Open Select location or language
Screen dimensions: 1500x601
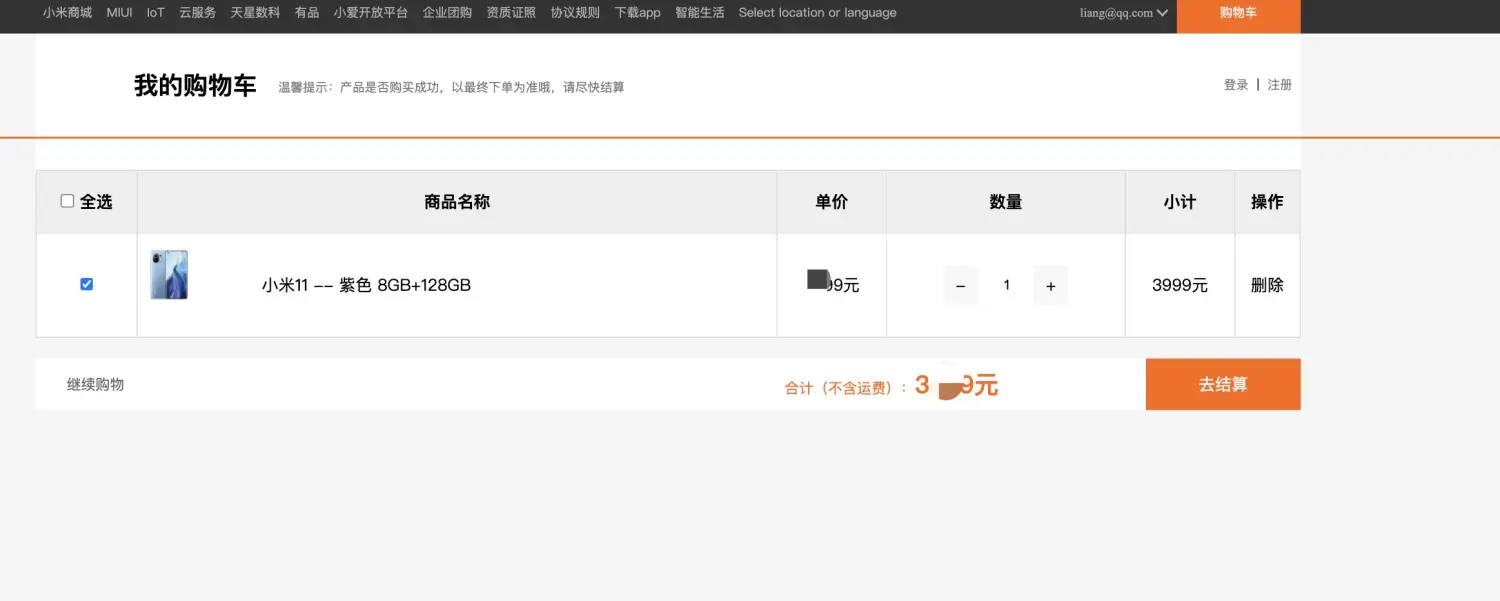817,13
